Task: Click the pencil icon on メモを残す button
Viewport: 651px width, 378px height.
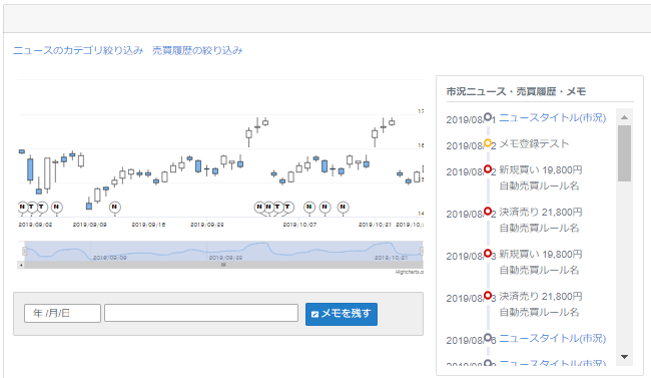Action: (315, 314)
